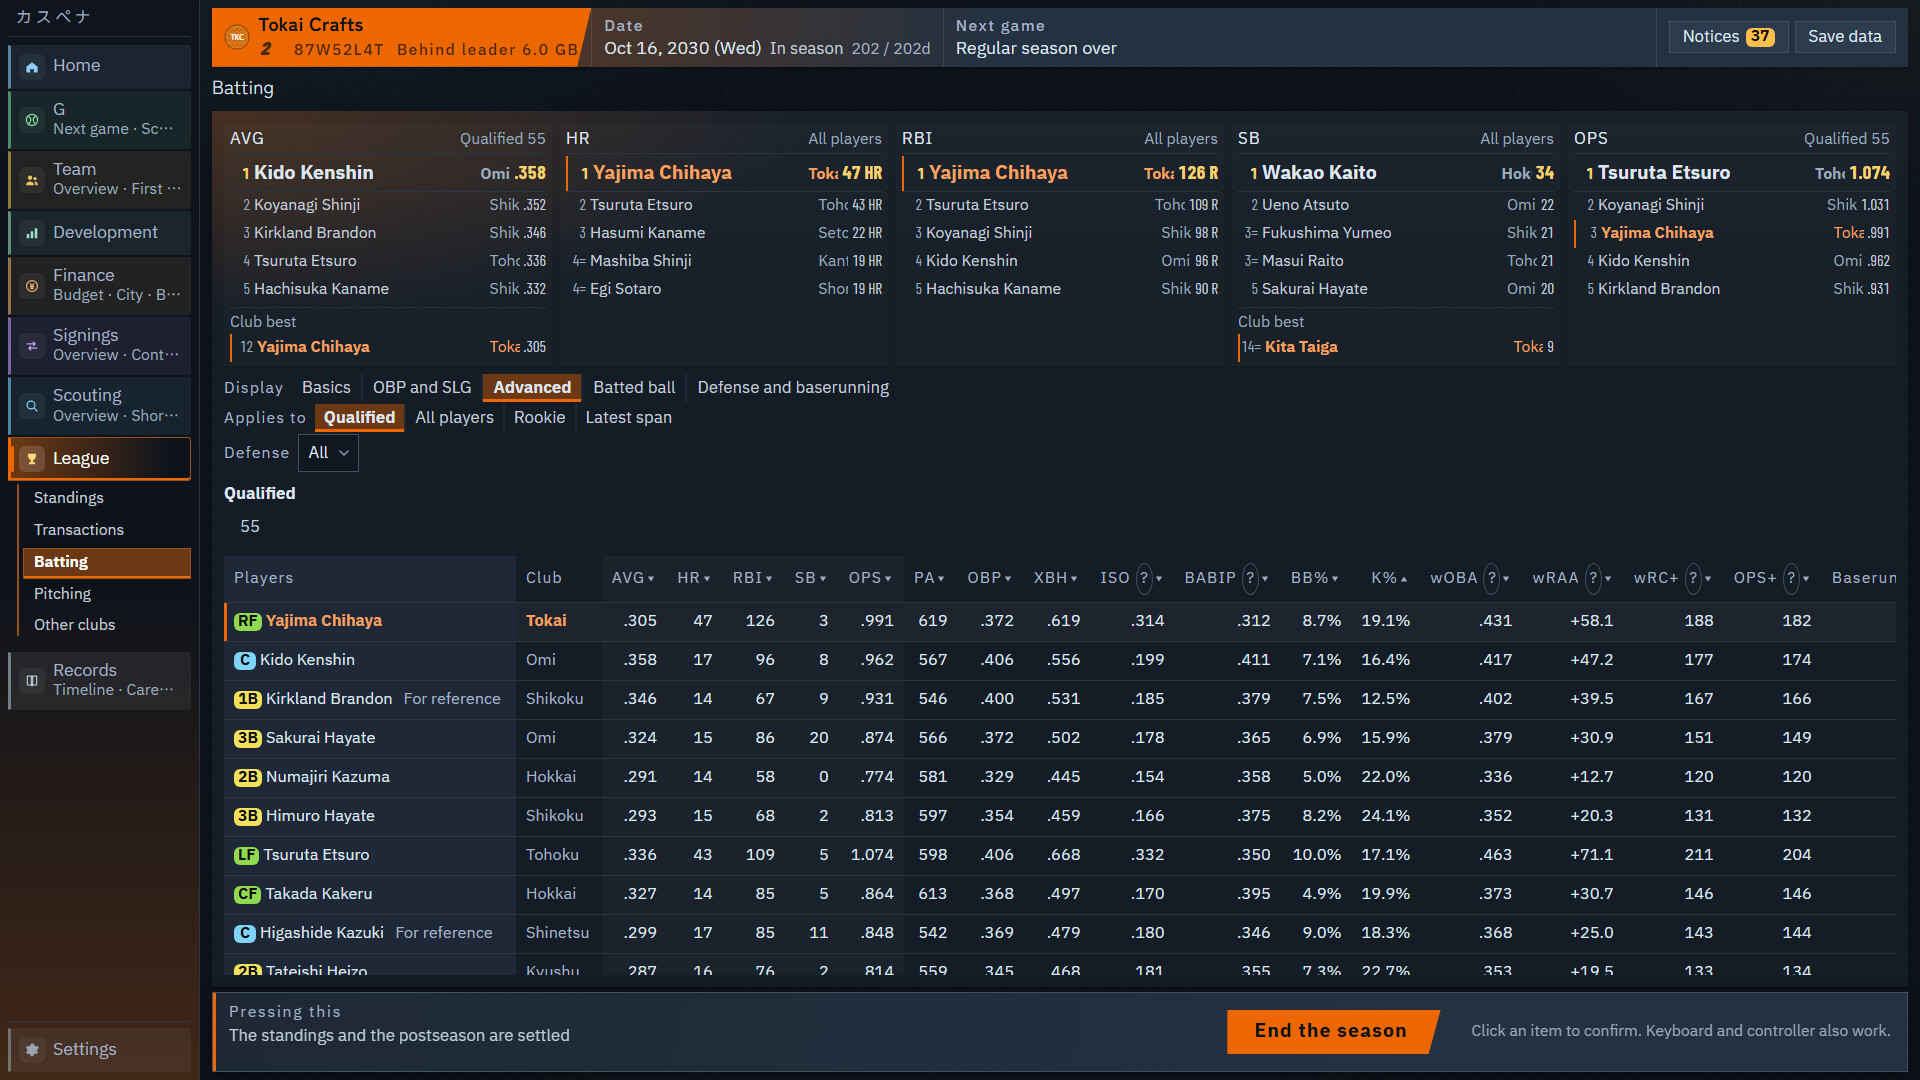Apply stats to All players
The image size is (1920, 1080).
pos(454,417)
